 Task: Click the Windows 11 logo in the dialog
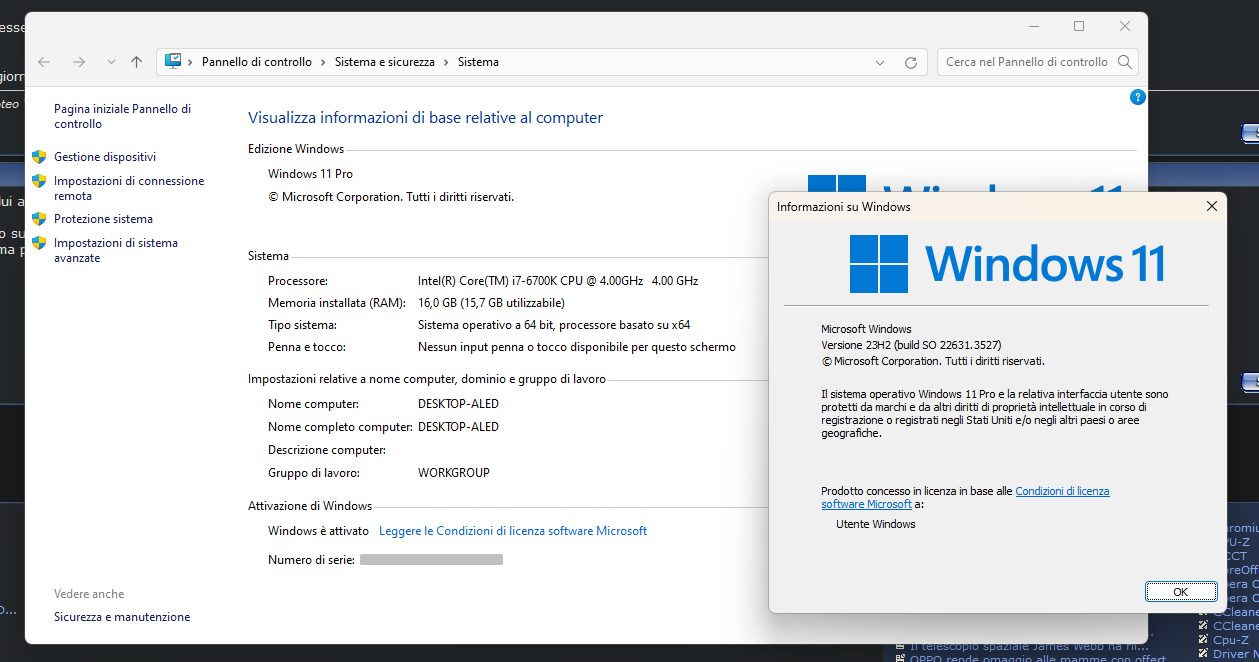tap(1007, 264)
